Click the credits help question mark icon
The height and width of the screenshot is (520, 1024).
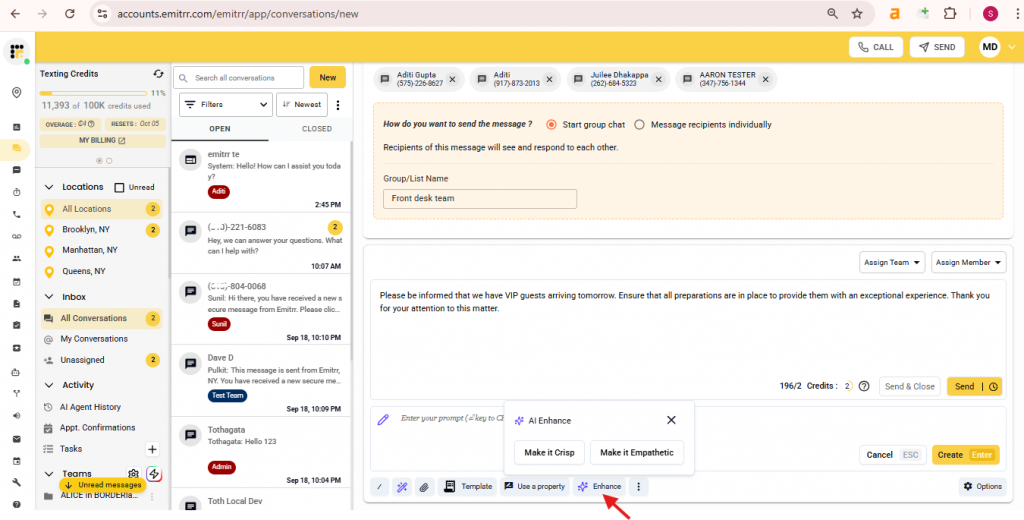(863, 386)
